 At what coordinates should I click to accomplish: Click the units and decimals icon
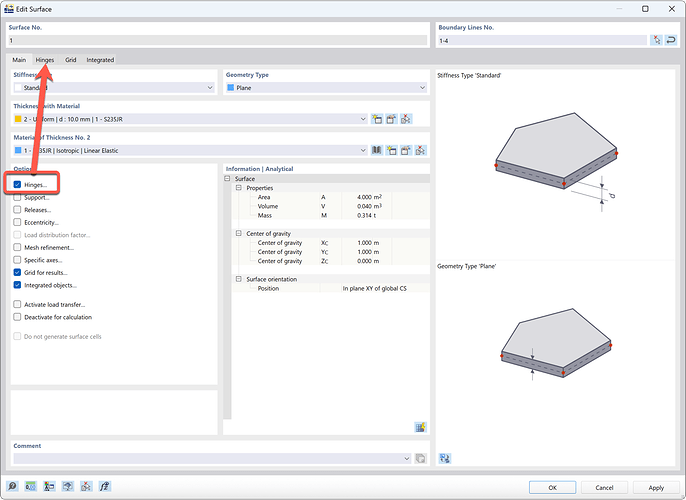coord(31,486)
